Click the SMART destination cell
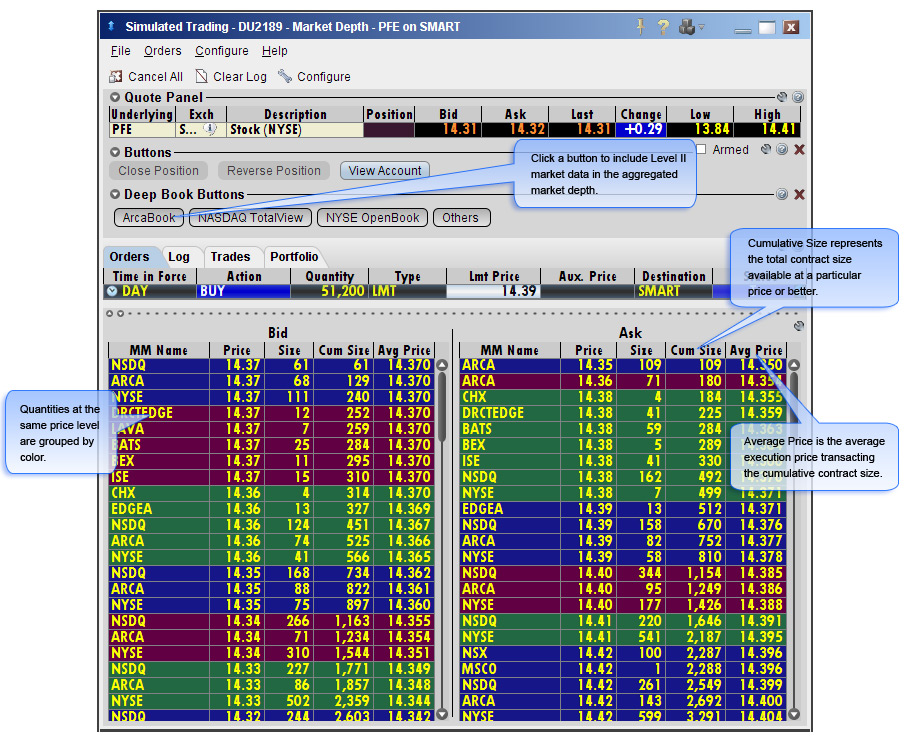The height and width of the screenshot is (742, 910). (x=673, y=291)
